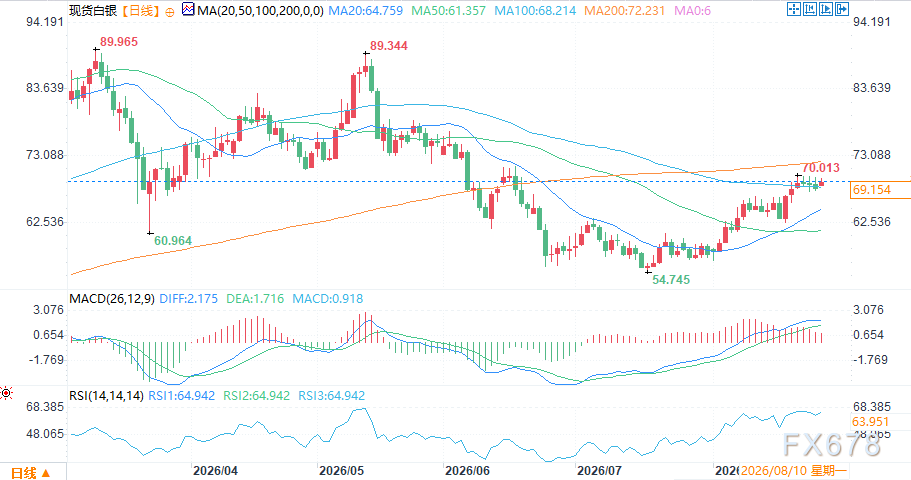The height and width of the screenshot is (480, 911).
Task: Click the chart jump-to-start icon
Action: point(810,9)
